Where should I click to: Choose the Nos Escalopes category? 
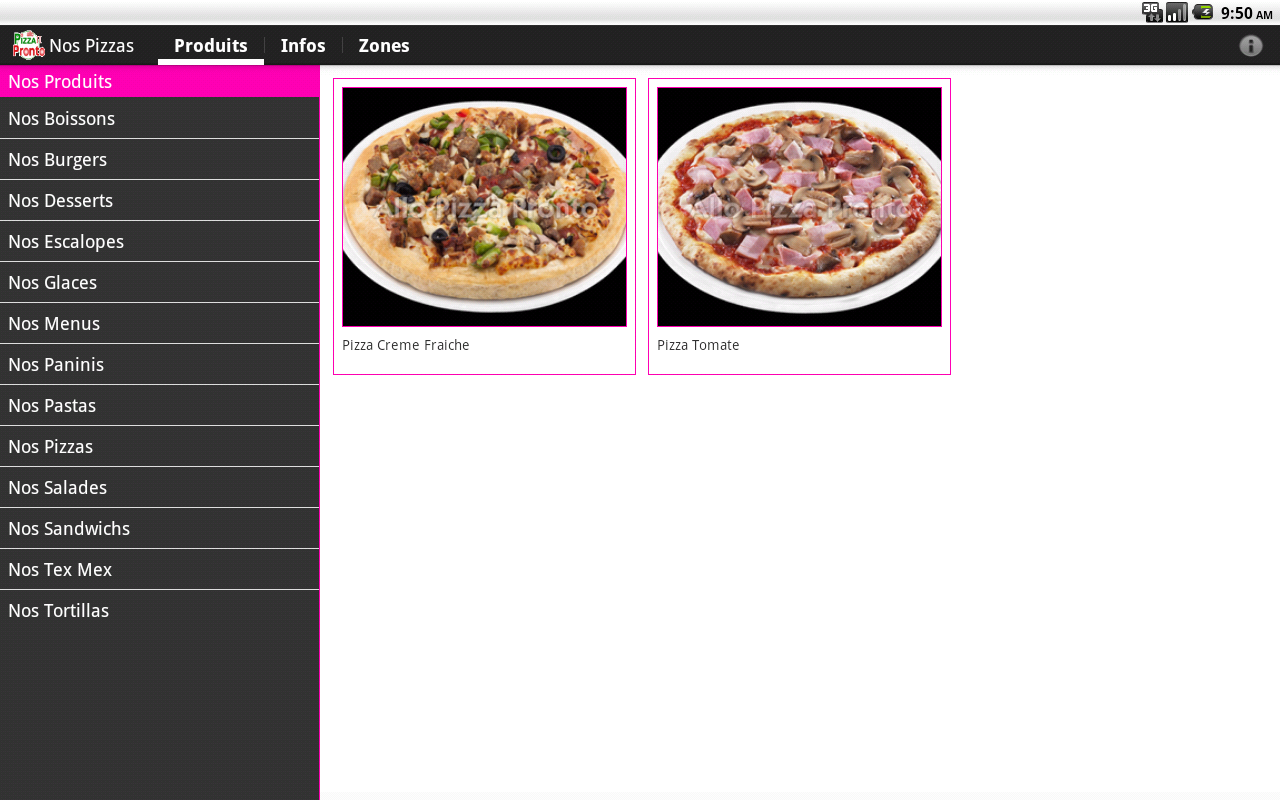(x=160, y=242)
